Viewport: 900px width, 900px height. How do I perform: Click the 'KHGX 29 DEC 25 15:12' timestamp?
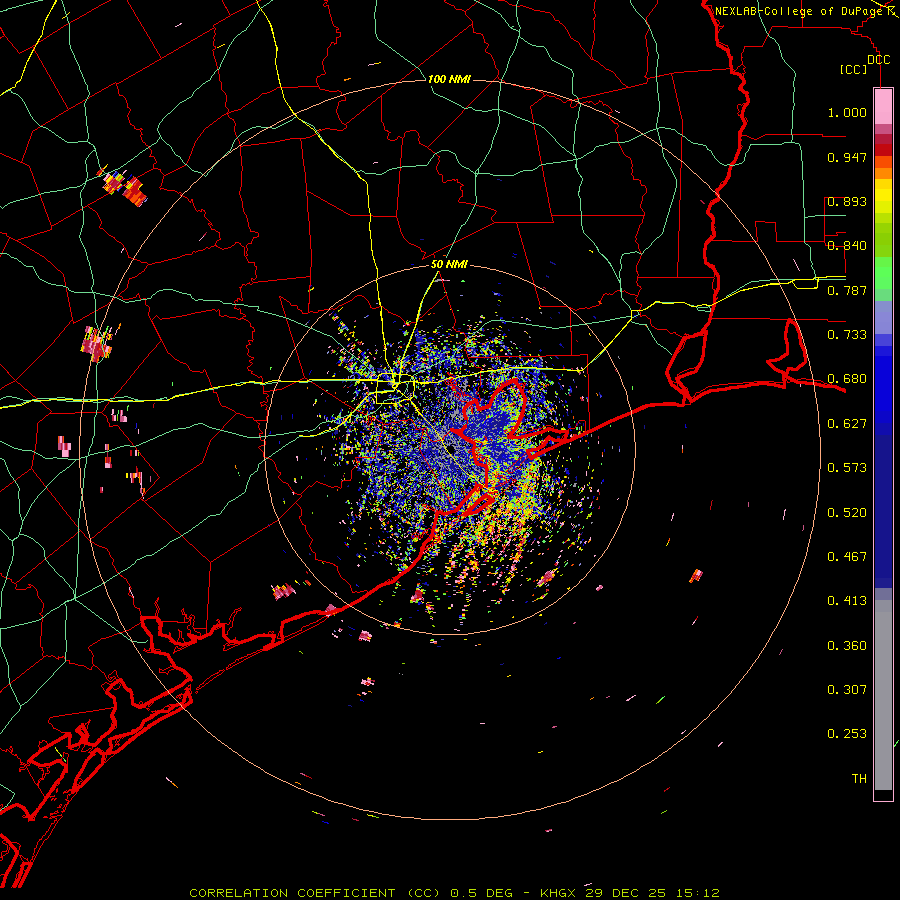[x=630, y=893]
